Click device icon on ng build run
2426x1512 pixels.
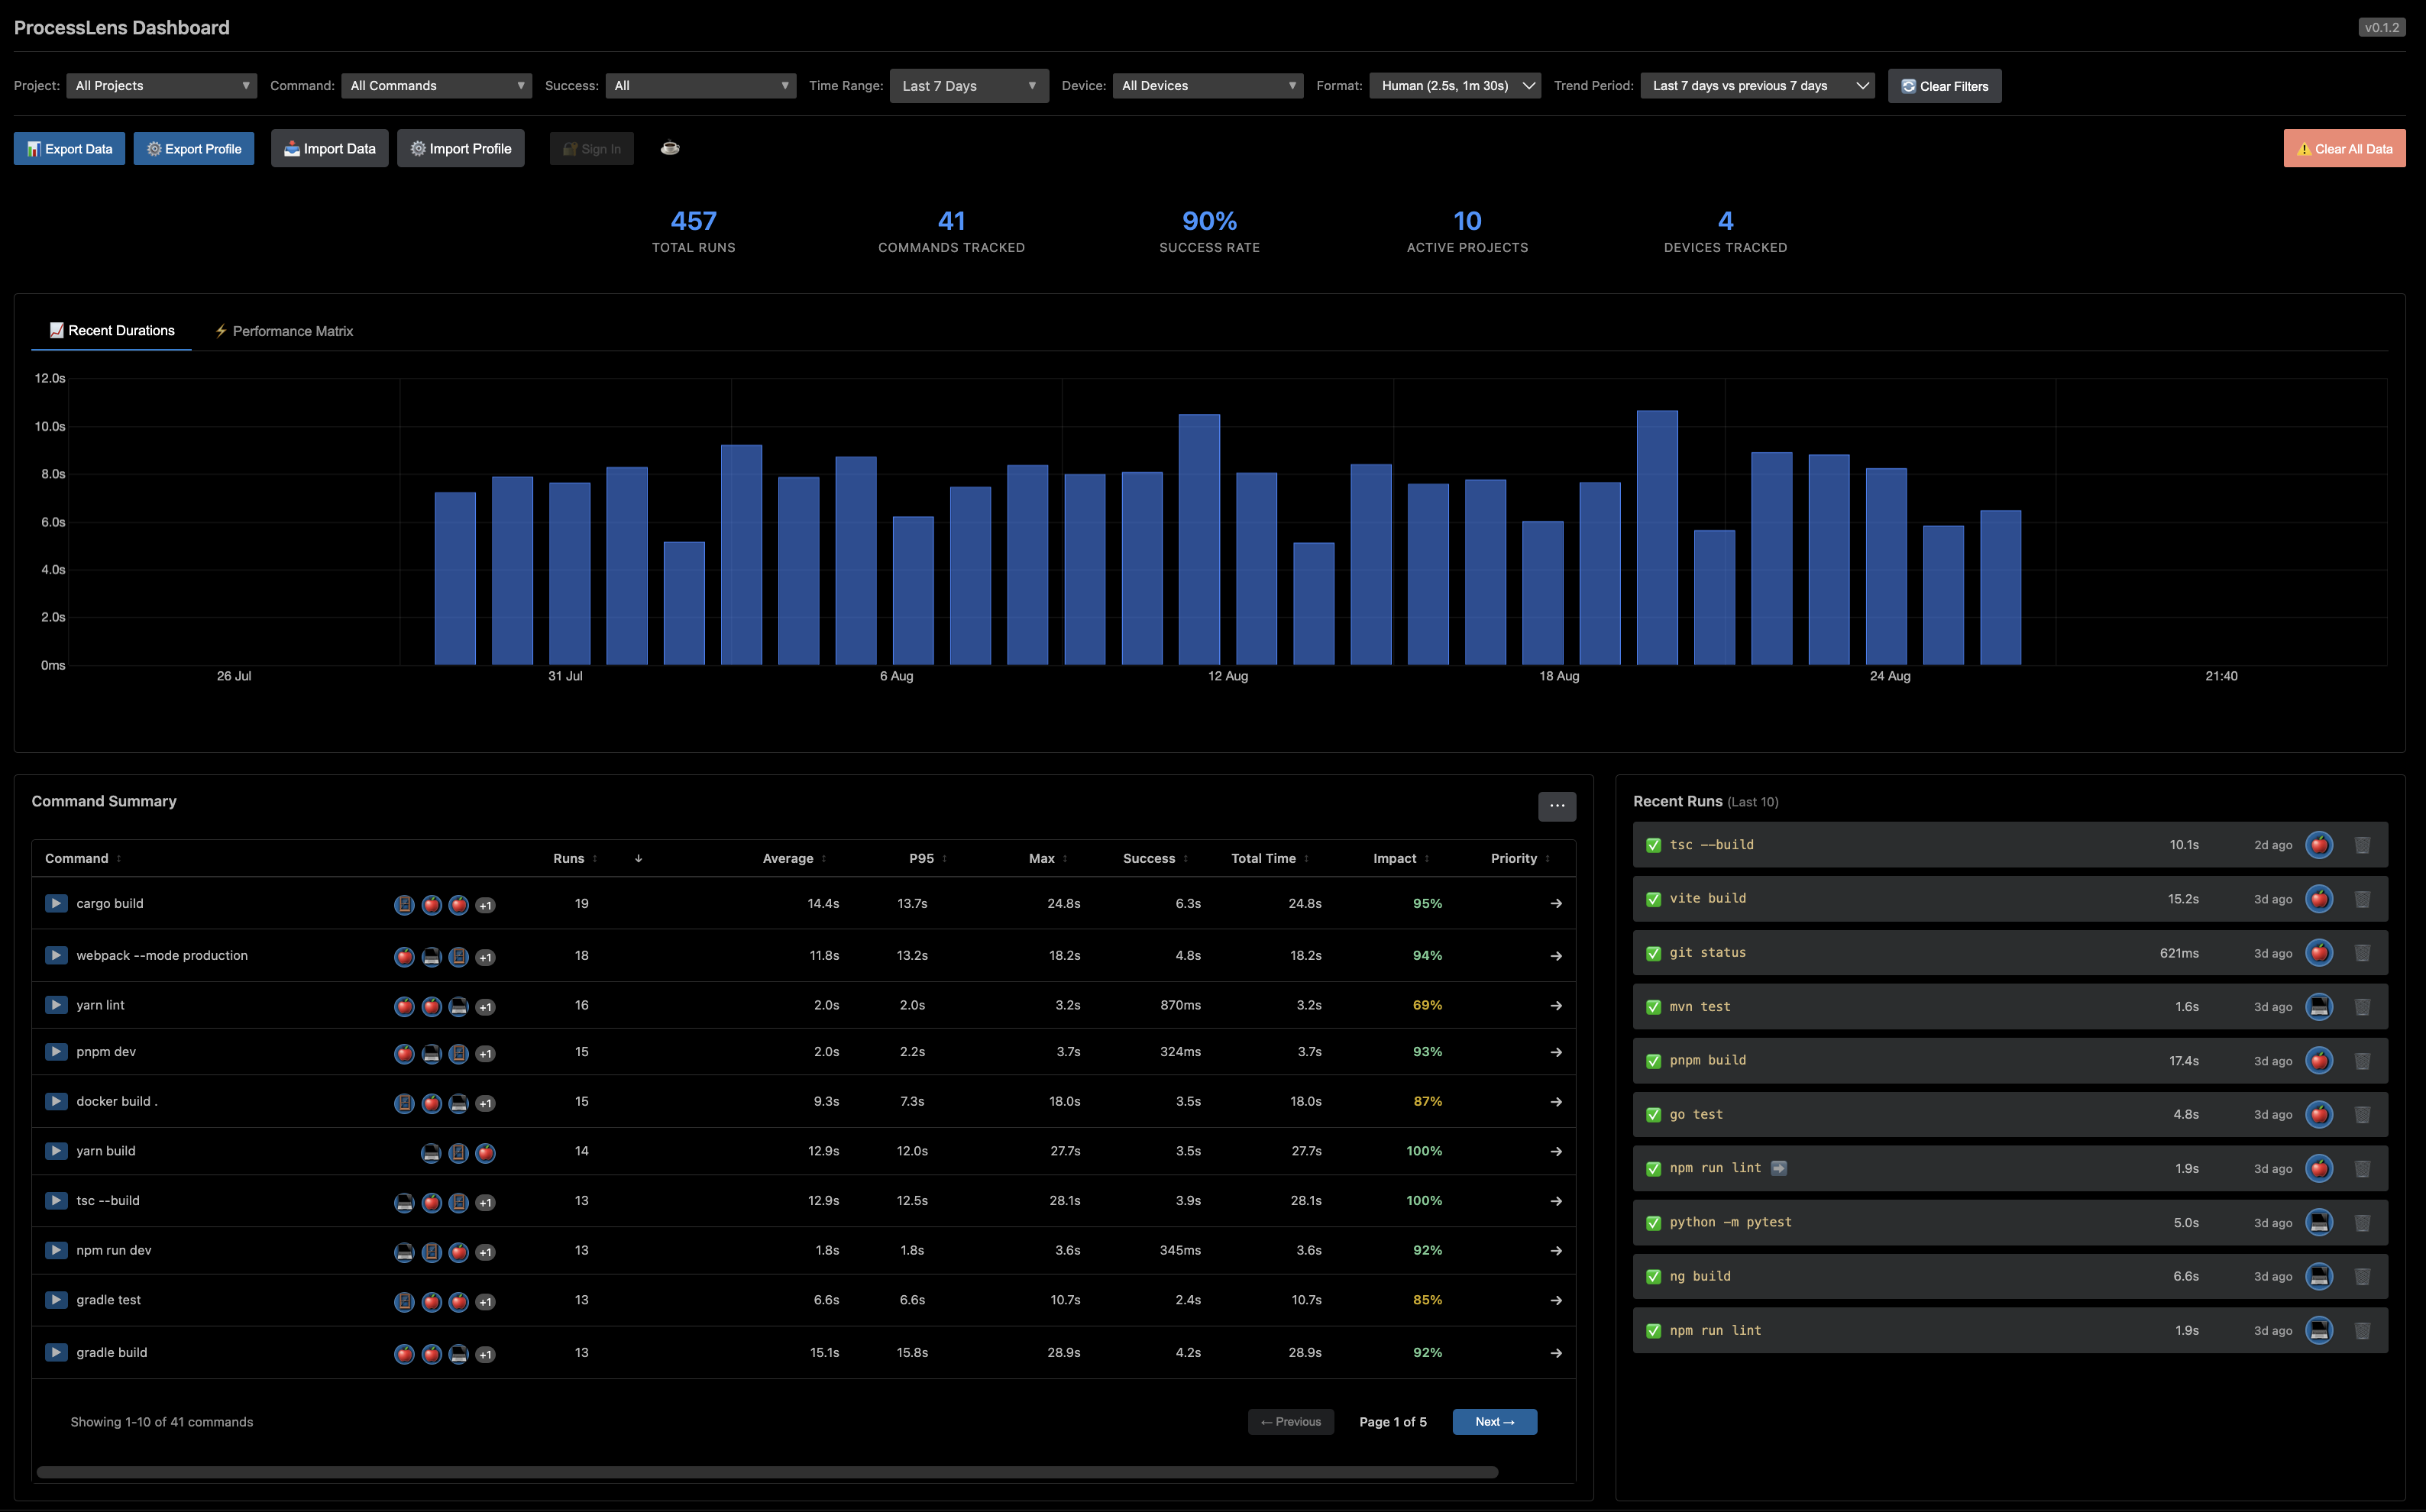(2319, 1276)
